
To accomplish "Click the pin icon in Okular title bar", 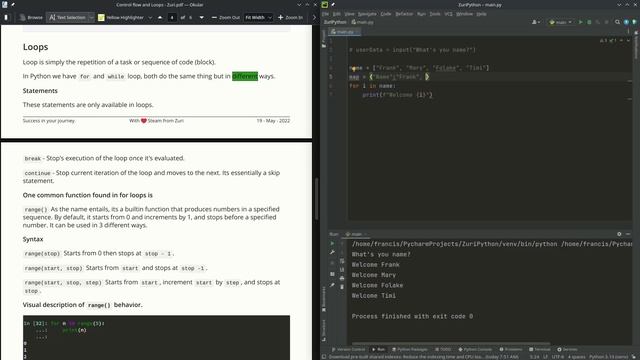I will click(x=13, y=4).
